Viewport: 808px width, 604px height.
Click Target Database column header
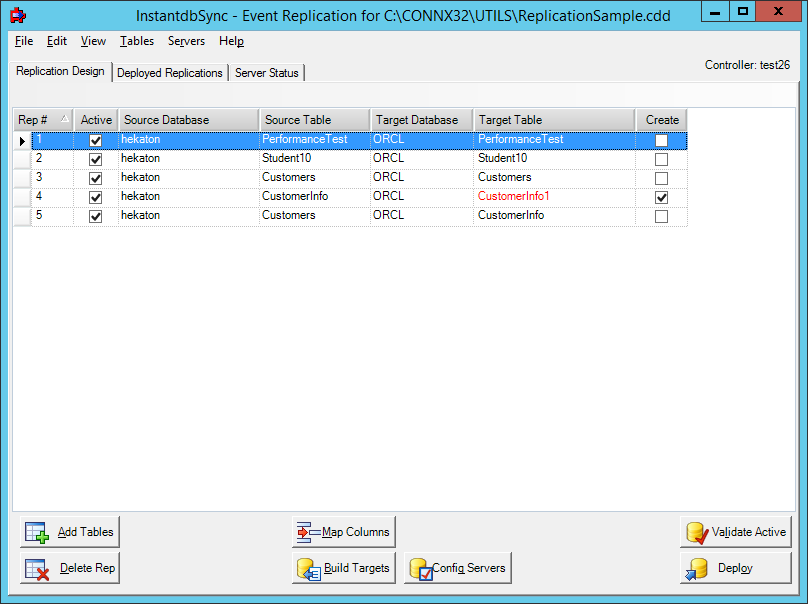420,119
